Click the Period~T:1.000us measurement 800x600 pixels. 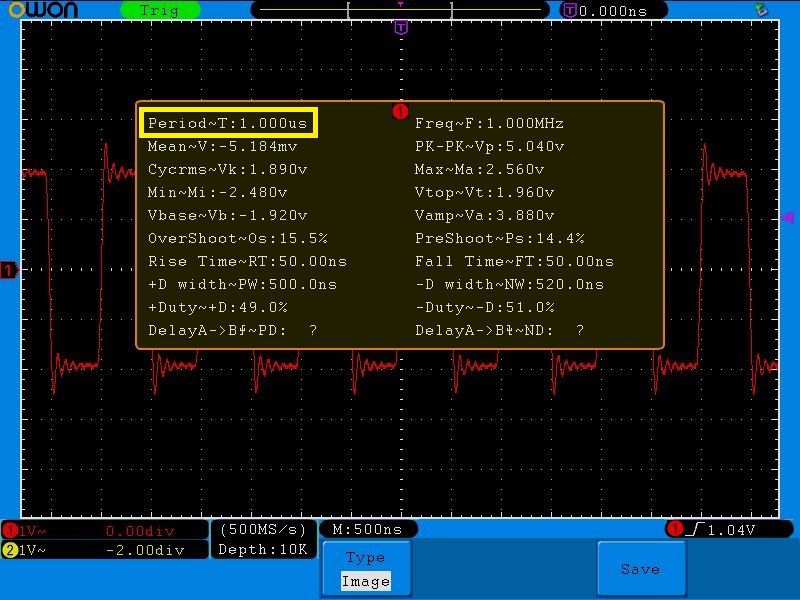(228, 123)
